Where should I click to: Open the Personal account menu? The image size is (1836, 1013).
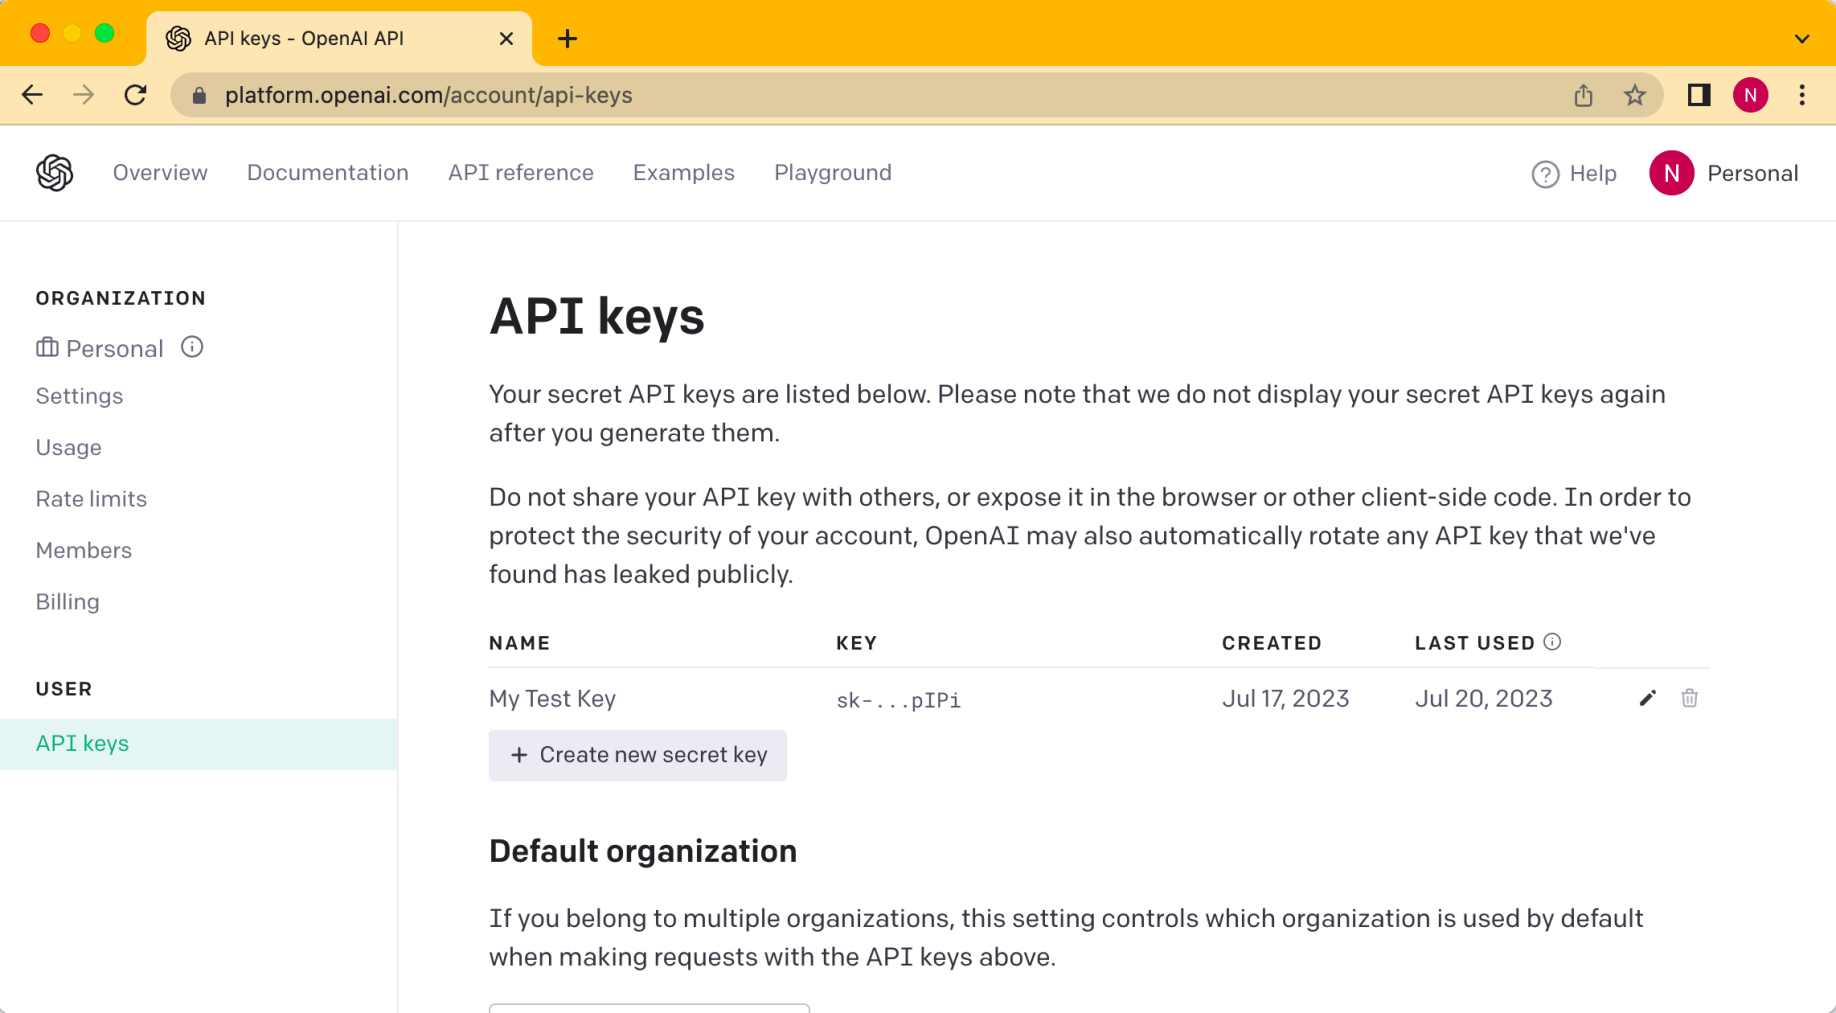click(x=1724, y=173)
